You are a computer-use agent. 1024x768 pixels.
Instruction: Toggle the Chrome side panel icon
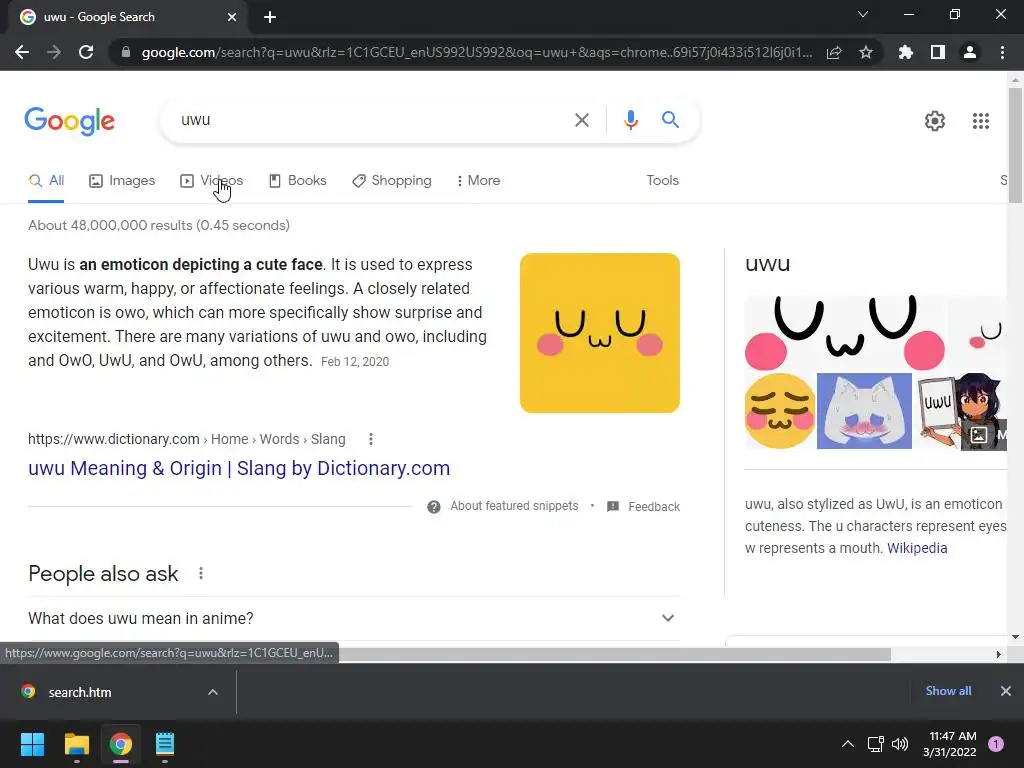click(x=938, y=52)
